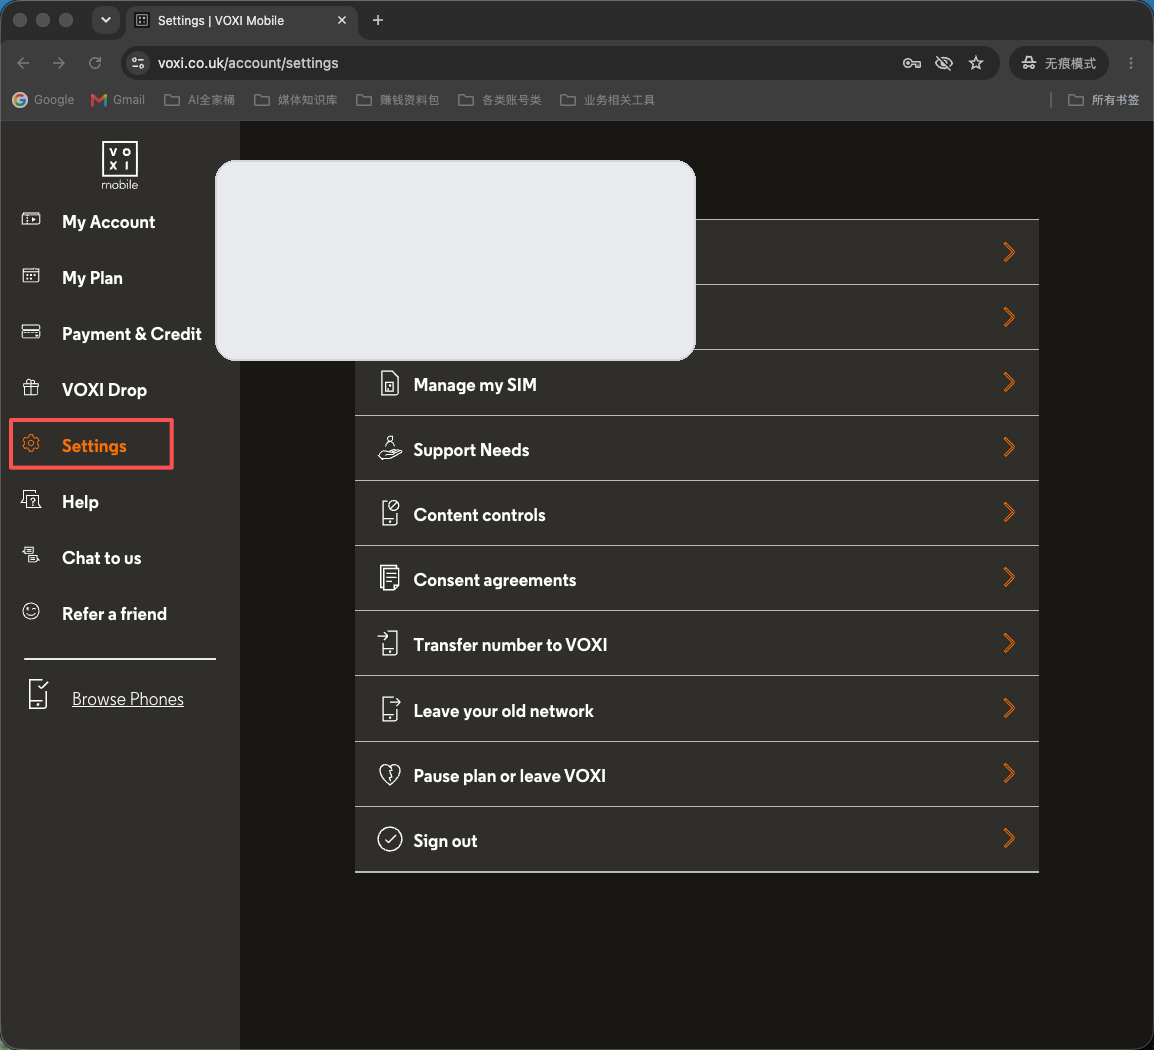Click the Chat to us icon
Screen dimensions: 1154x1050
pyautogui.click(x=31, y=556)
